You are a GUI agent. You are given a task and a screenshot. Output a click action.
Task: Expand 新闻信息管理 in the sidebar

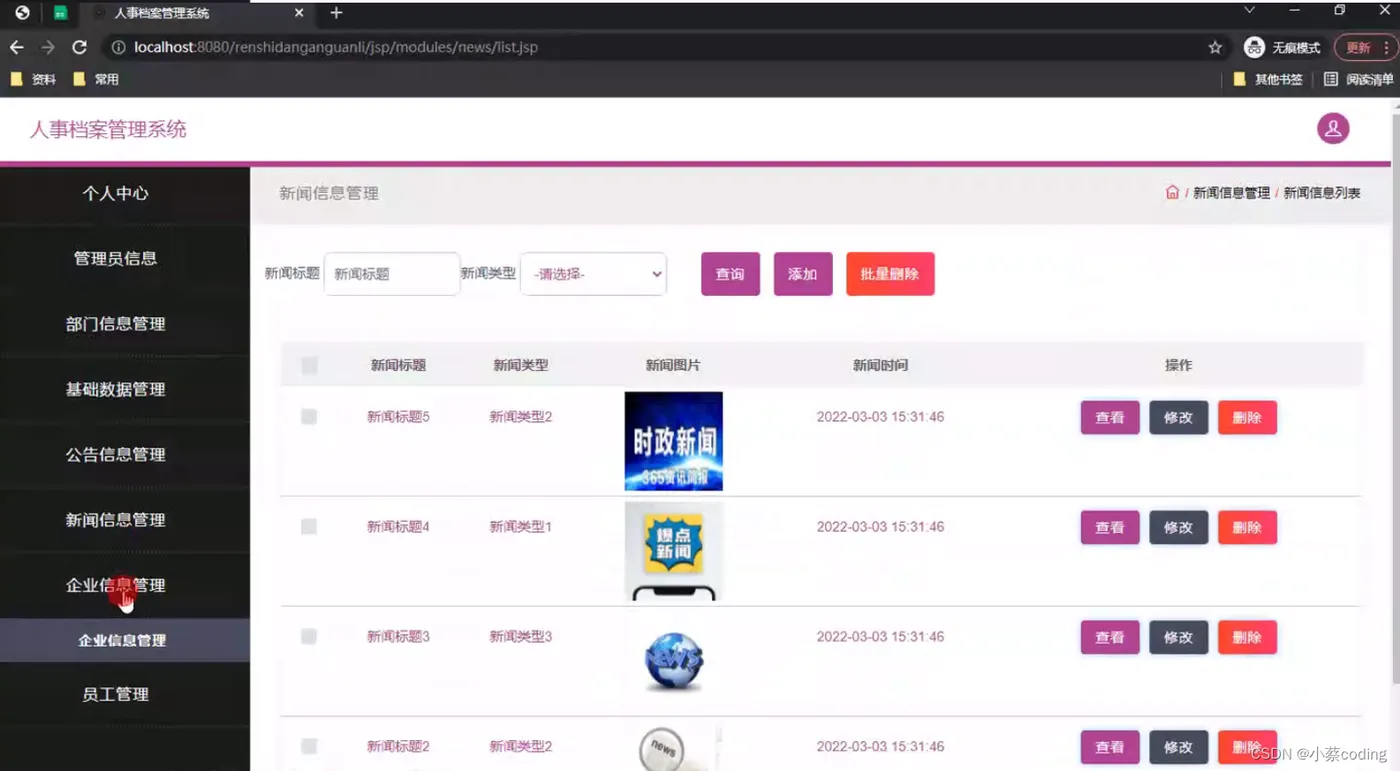click(116, 520)
